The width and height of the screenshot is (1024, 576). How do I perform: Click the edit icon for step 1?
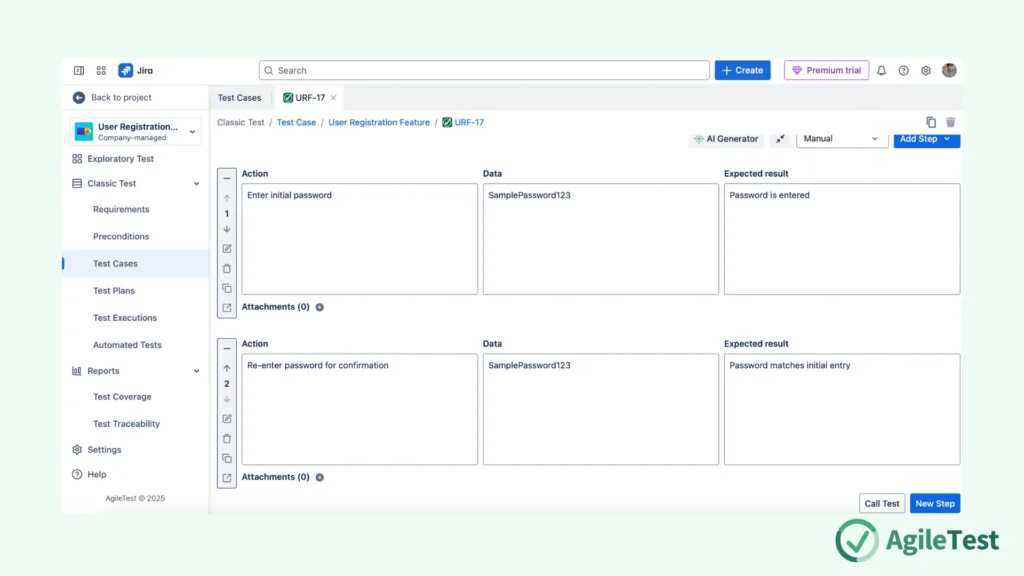[227, 248]
